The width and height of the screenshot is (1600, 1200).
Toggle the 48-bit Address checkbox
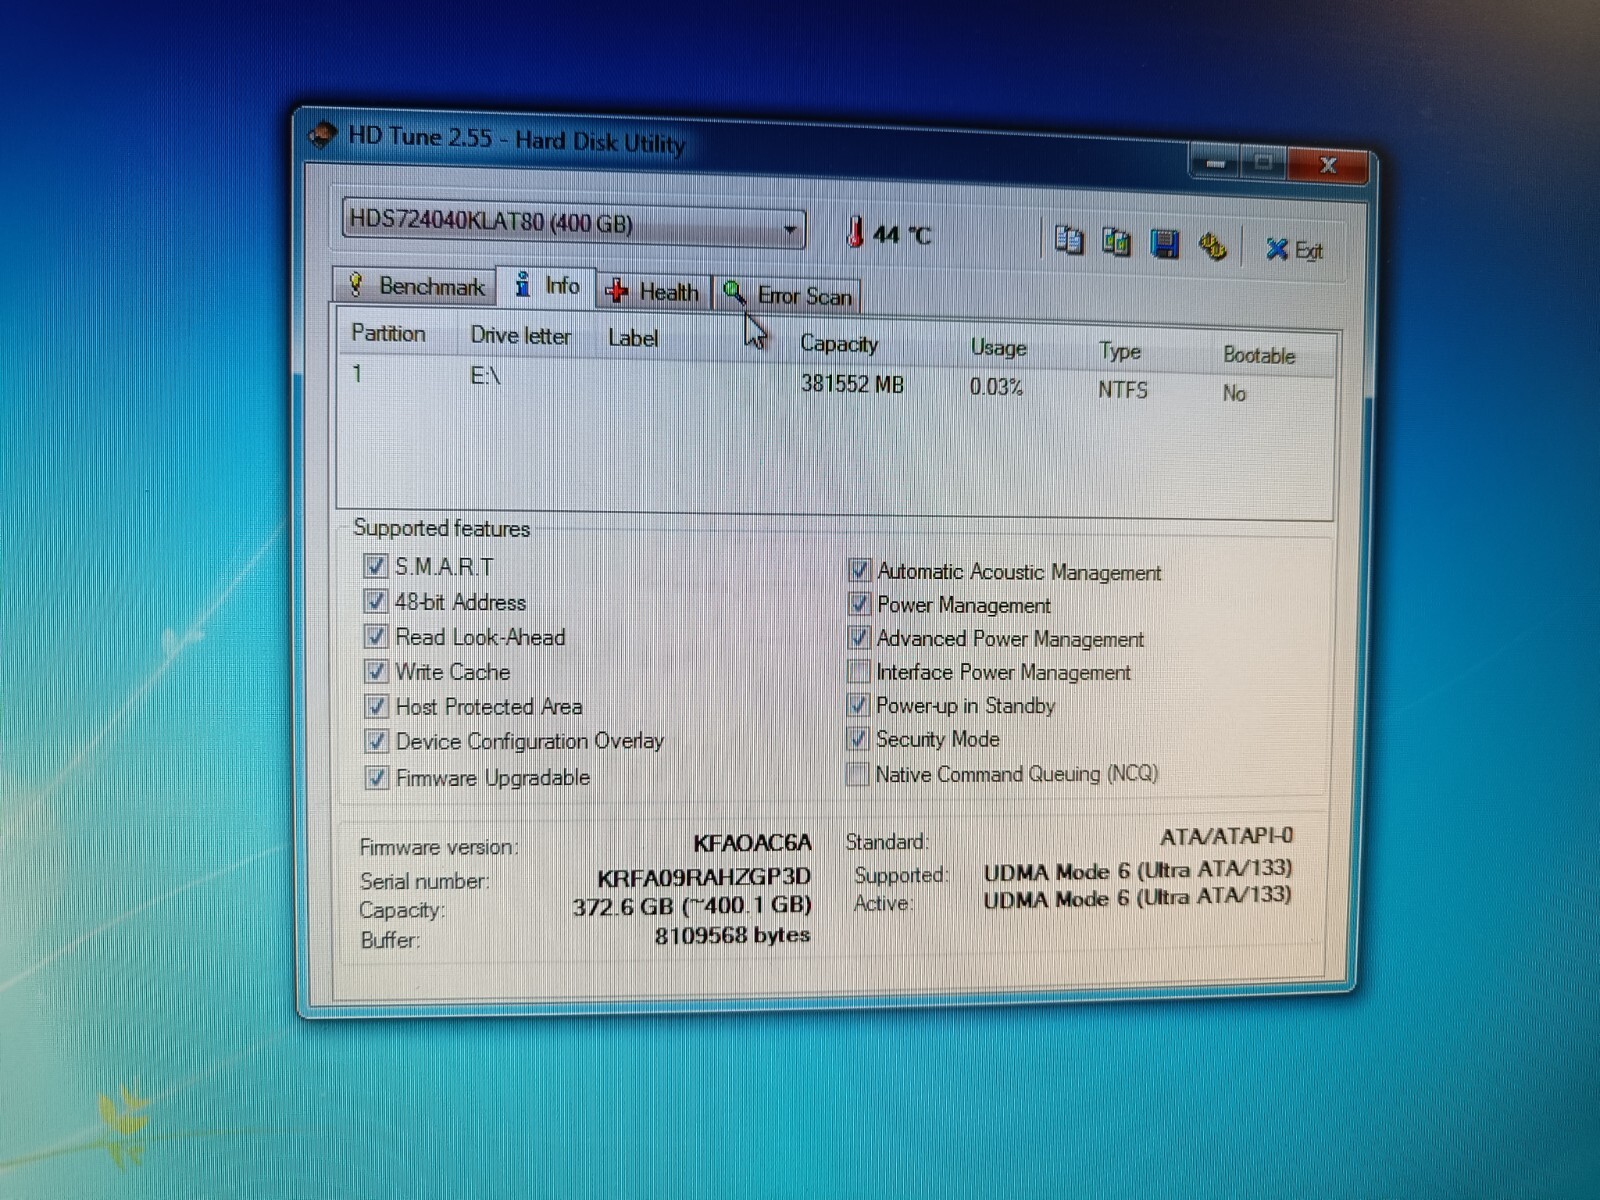click(x=375, y=601)
